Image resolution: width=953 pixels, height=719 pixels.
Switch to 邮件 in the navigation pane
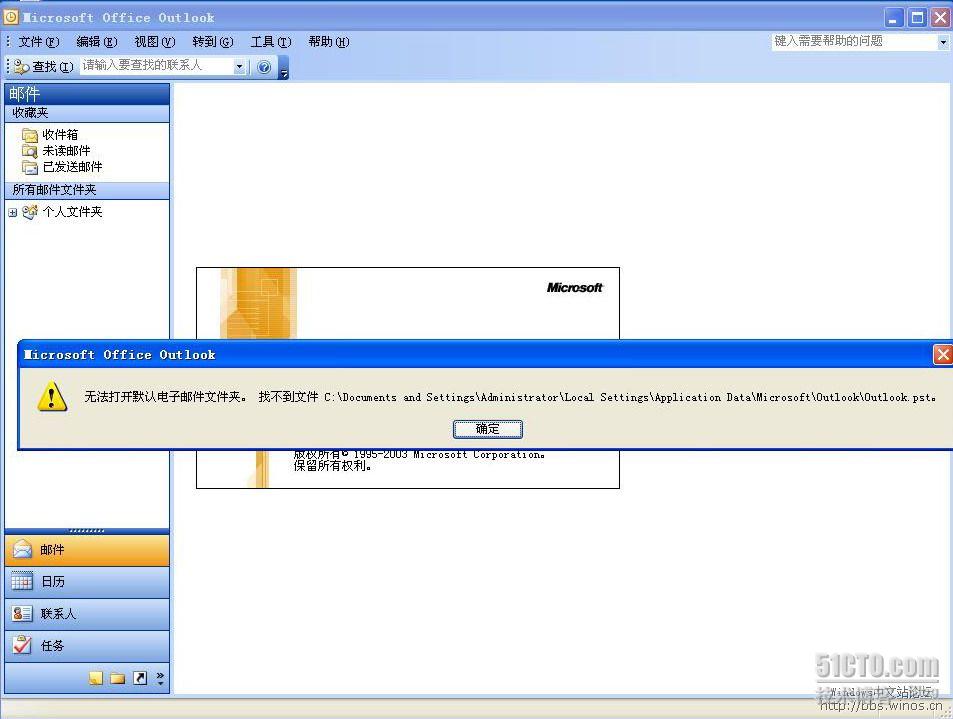click(87, 550)
